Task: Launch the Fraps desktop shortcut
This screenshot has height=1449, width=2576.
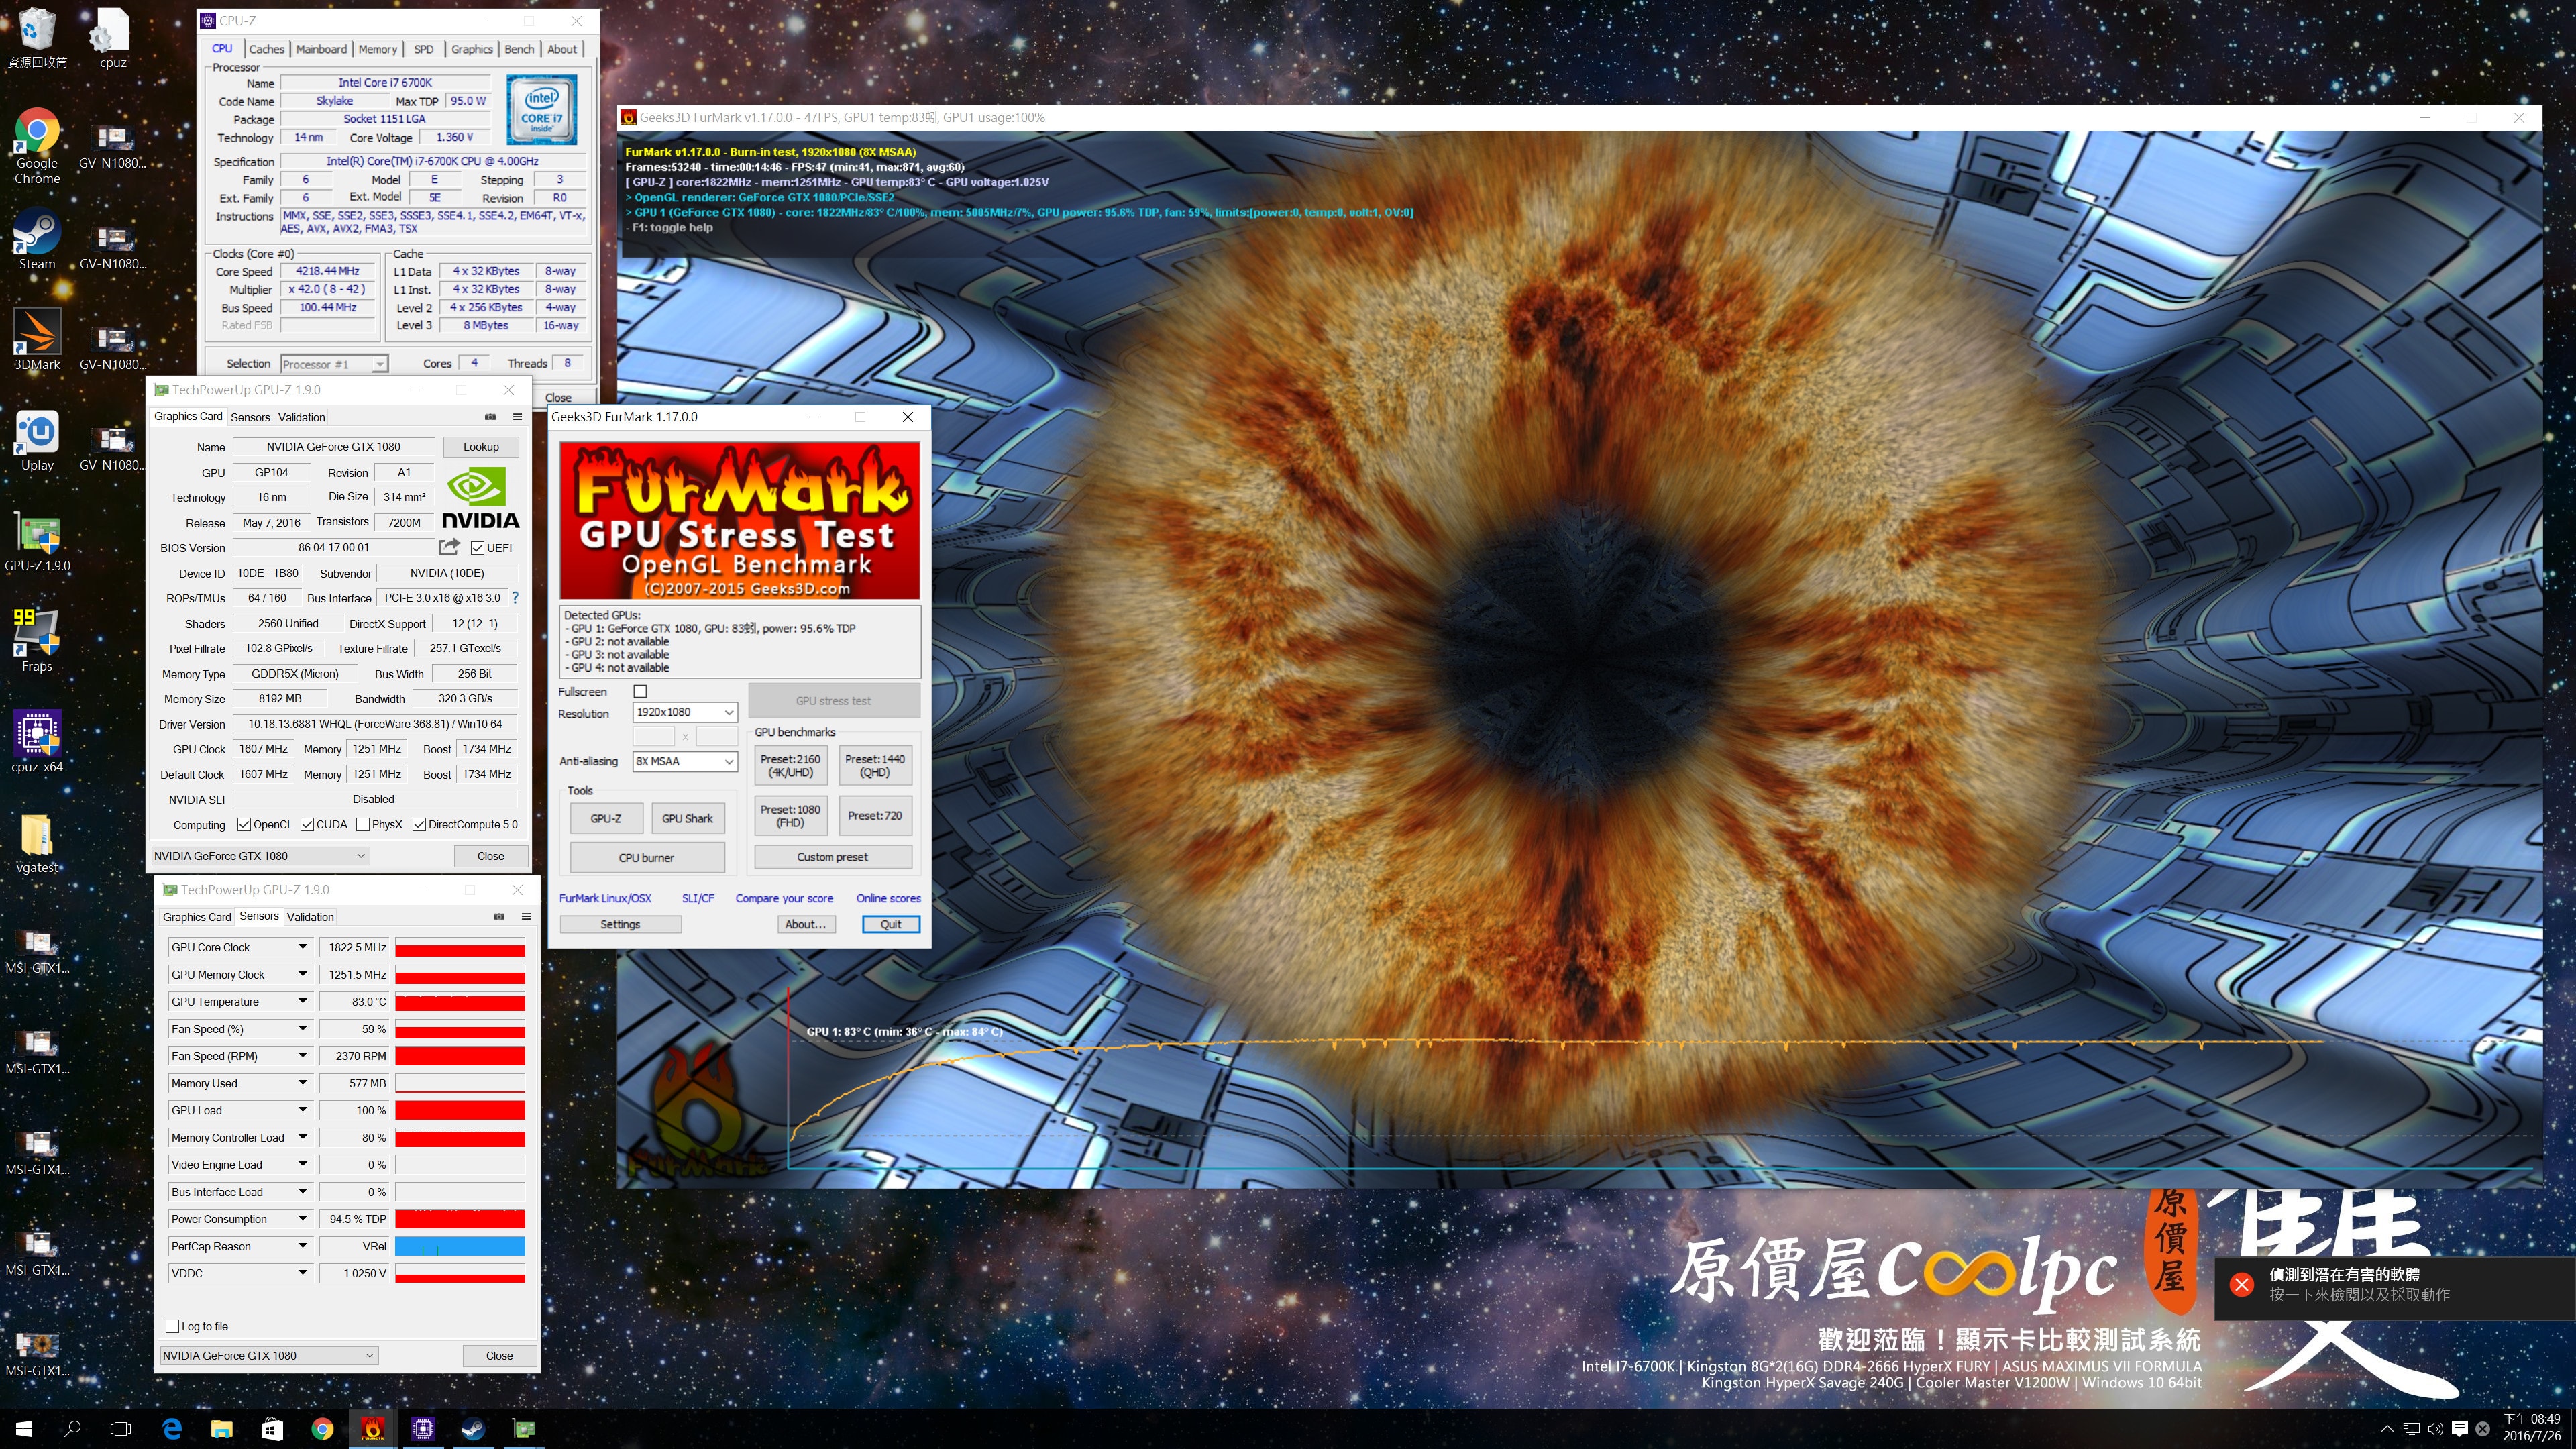Action: pyautogui.click(x=37, y=640)
